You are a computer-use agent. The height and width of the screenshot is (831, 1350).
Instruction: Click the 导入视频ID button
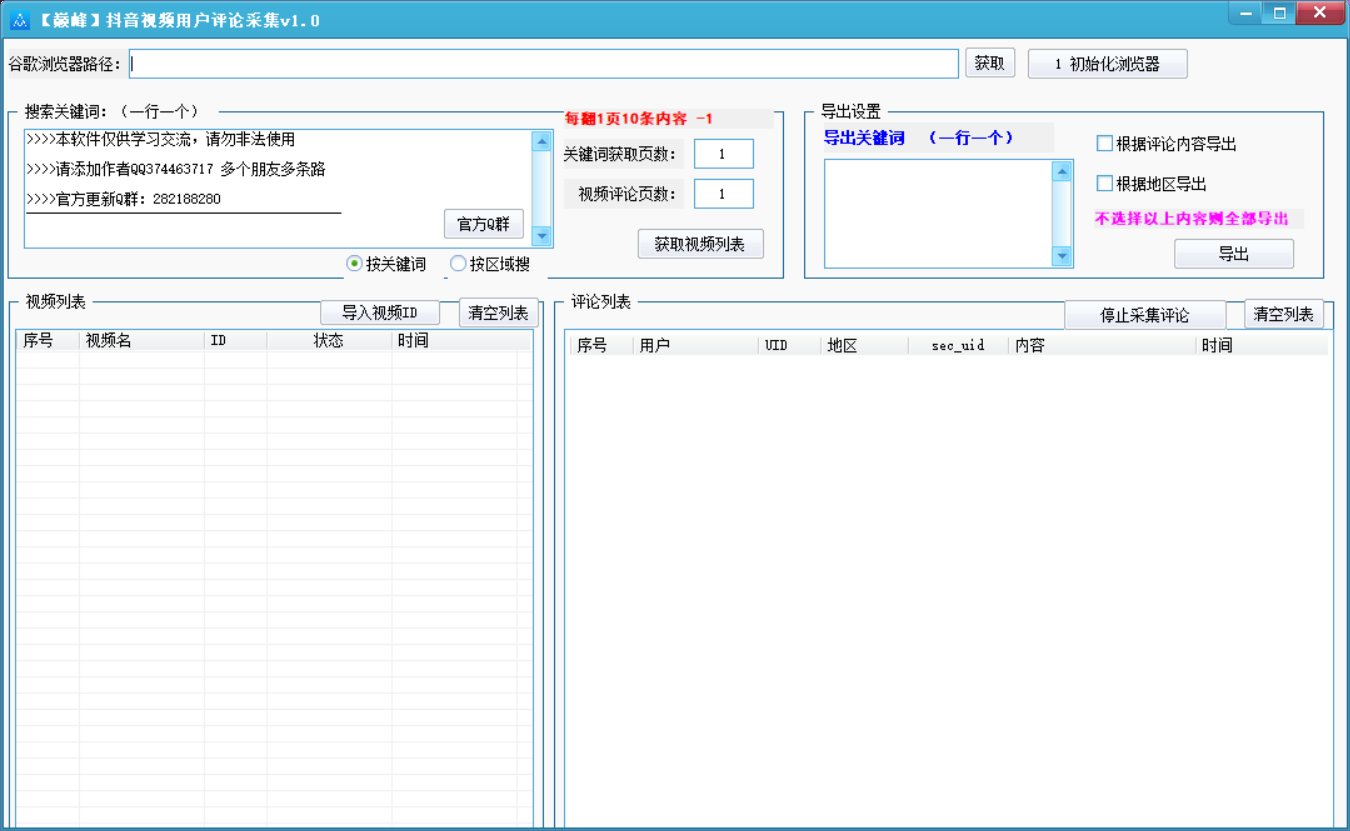tap(380, 312)
